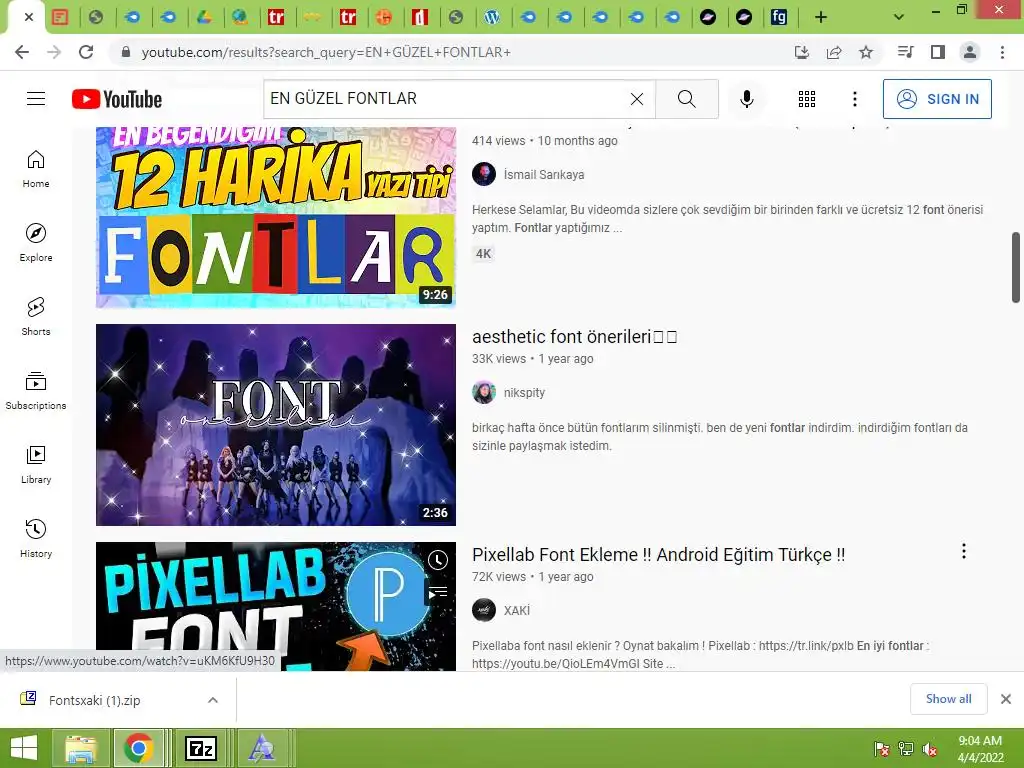Switch to the WordPress tab
The width and height of the screenshot is (1024, 768).
(492, 18)
